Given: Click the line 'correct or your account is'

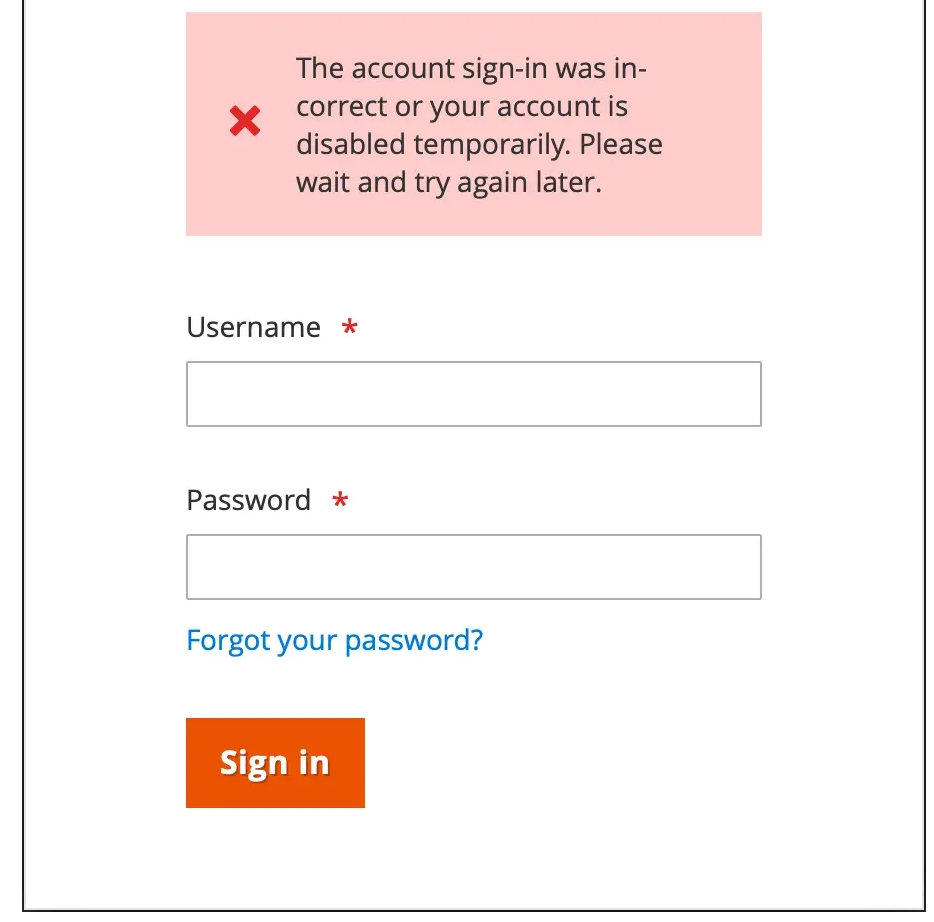Looking at the screenshot, I should coord(462,107).
